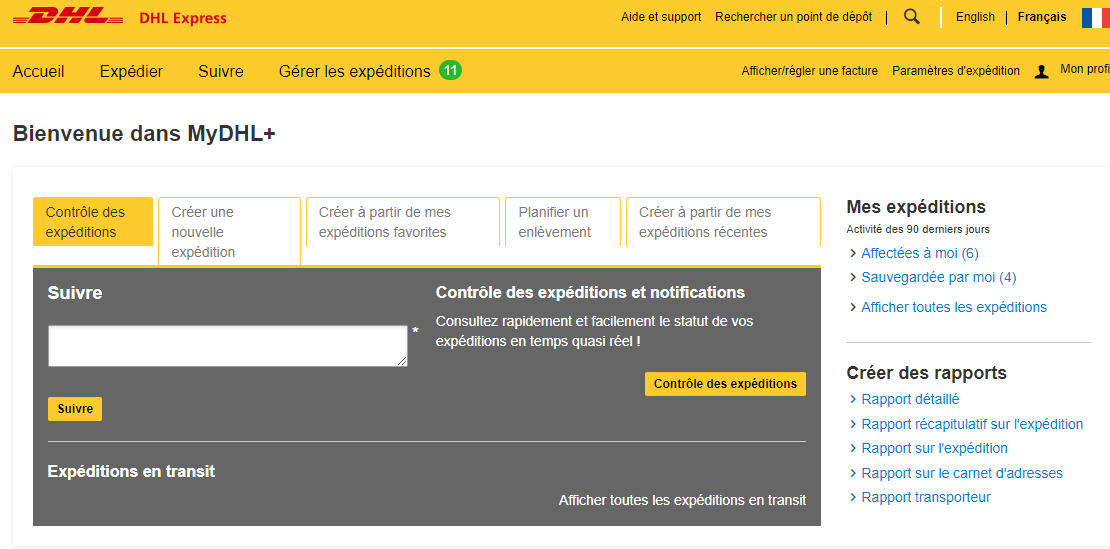Open the Rapport détaillé report link
This screenshot has width=1110, height=549.
(x=910, y=399)
